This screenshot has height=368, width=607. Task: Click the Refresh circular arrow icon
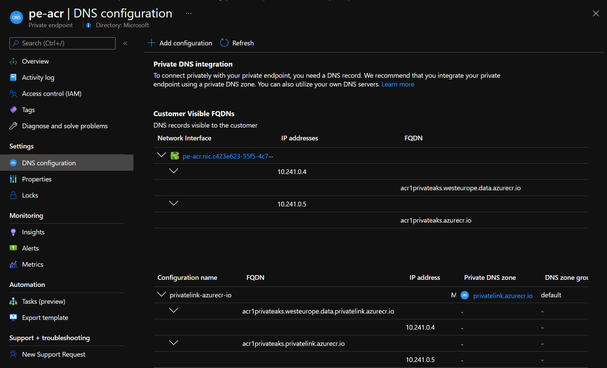(224, 43)
